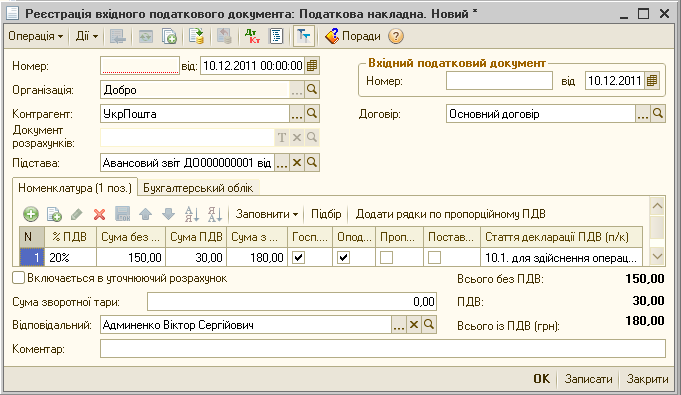Click the OK button
Image resolution: width=681 pixels, height=395 pixels.
point(541,379)
